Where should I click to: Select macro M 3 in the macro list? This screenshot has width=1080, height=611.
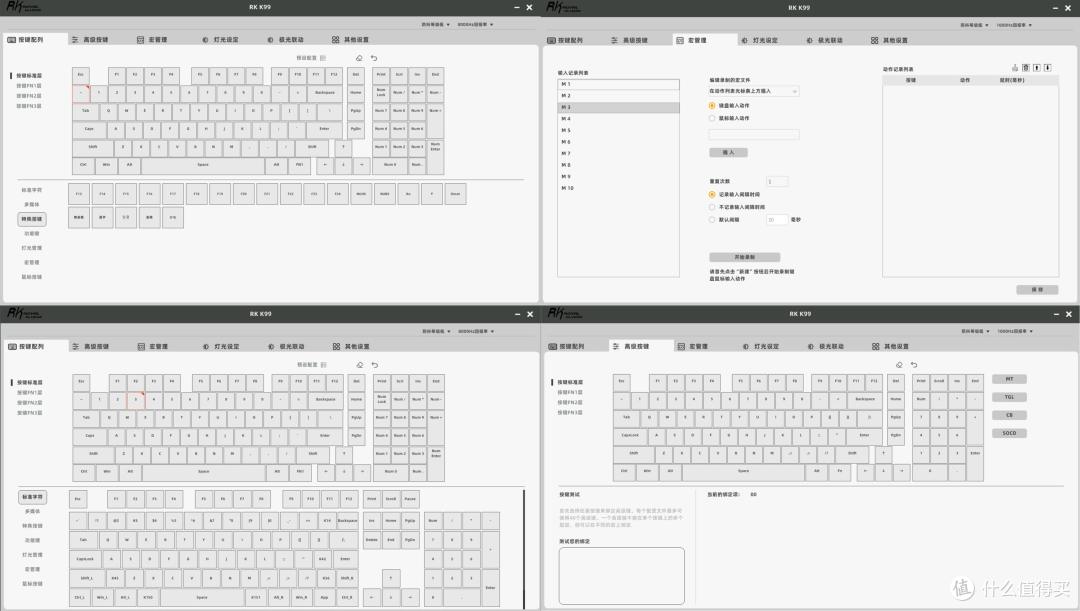point(619,107)
